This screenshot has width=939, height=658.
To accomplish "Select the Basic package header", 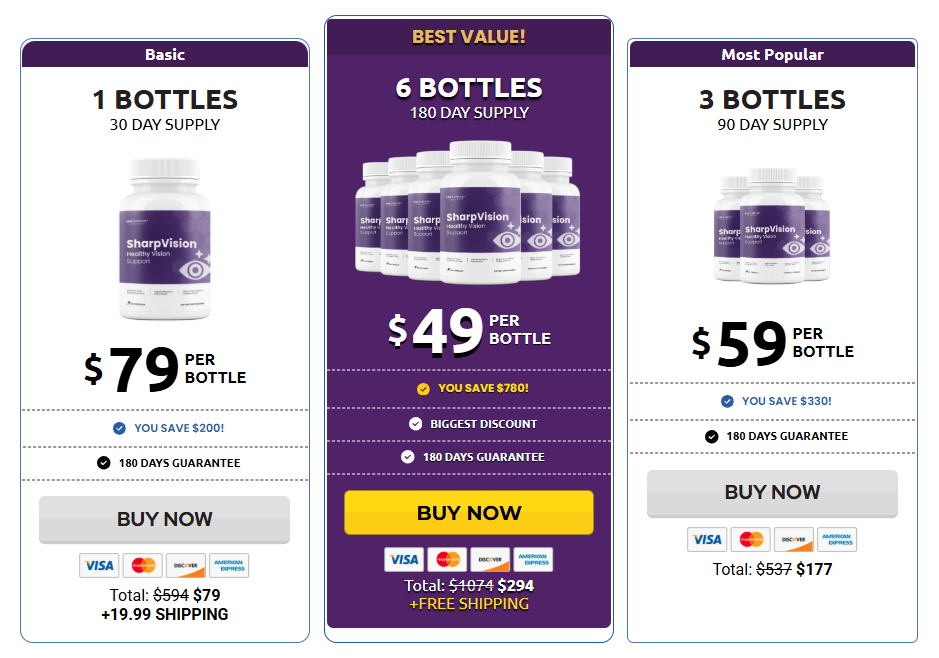I will (165, 54).
